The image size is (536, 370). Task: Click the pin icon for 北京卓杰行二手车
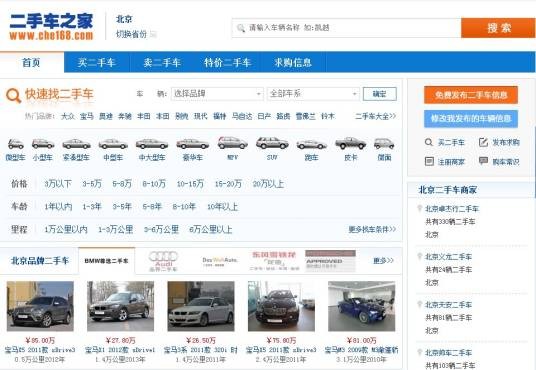pos(419,209)
